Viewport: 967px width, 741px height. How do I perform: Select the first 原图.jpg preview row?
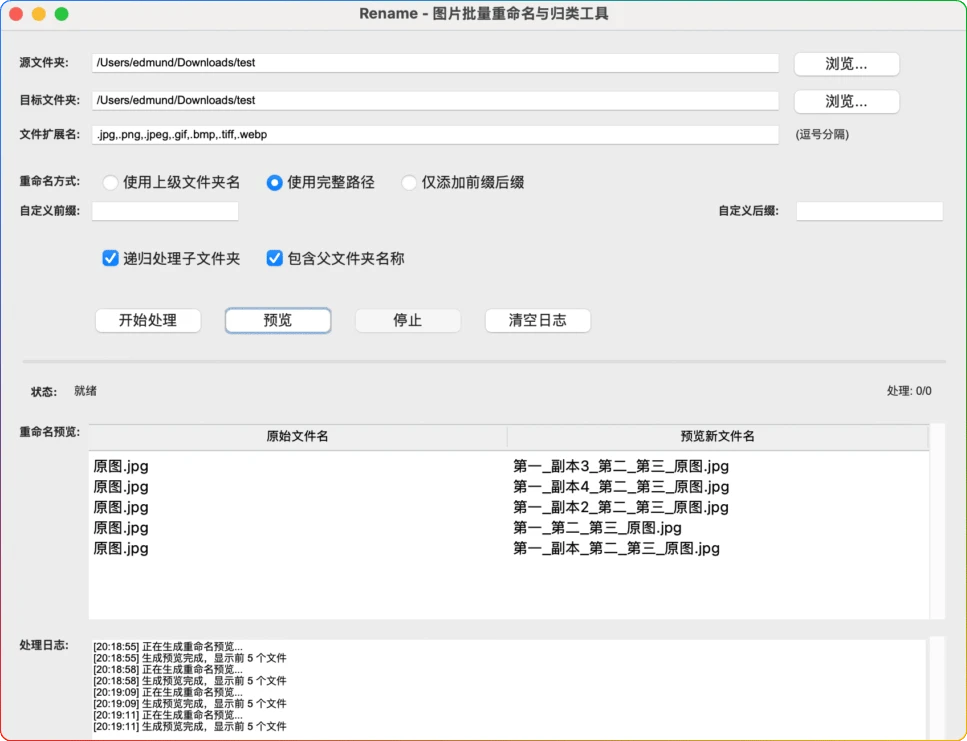point(300,466)
